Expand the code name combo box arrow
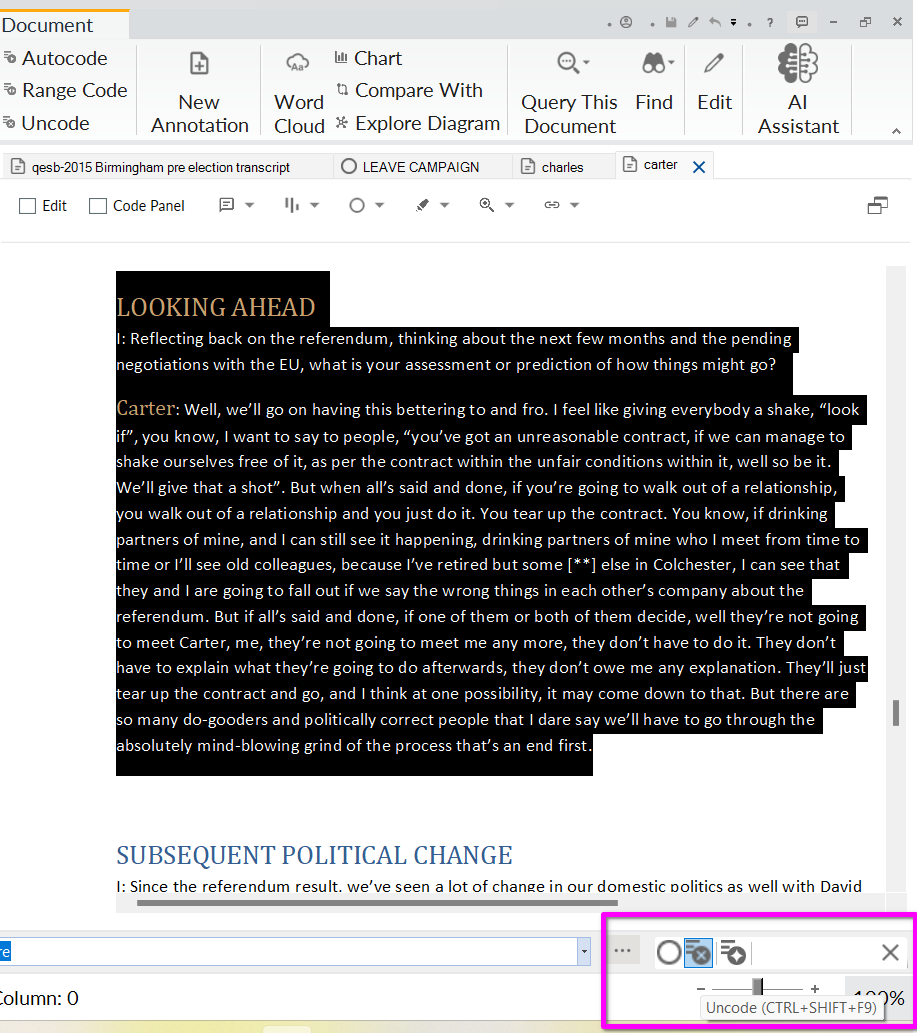917x1033 pixels. 584,952
